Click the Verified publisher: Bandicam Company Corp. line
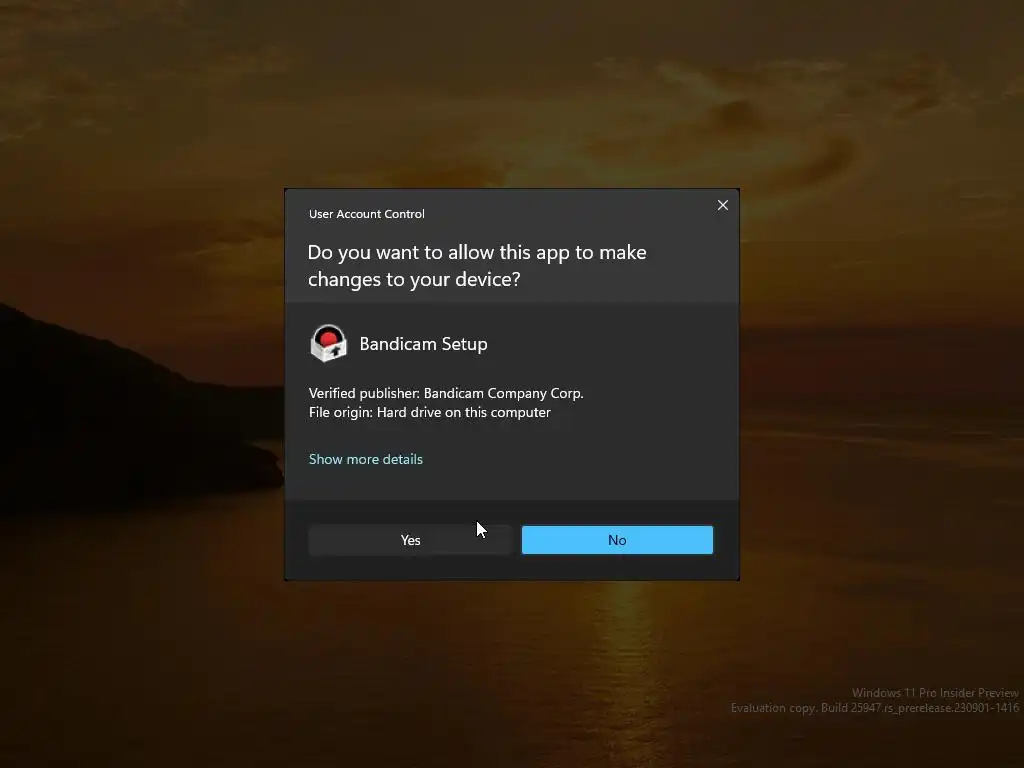The width and height of the screenshot is (1024, 768). pyautogui.click(x=446, y=393)
